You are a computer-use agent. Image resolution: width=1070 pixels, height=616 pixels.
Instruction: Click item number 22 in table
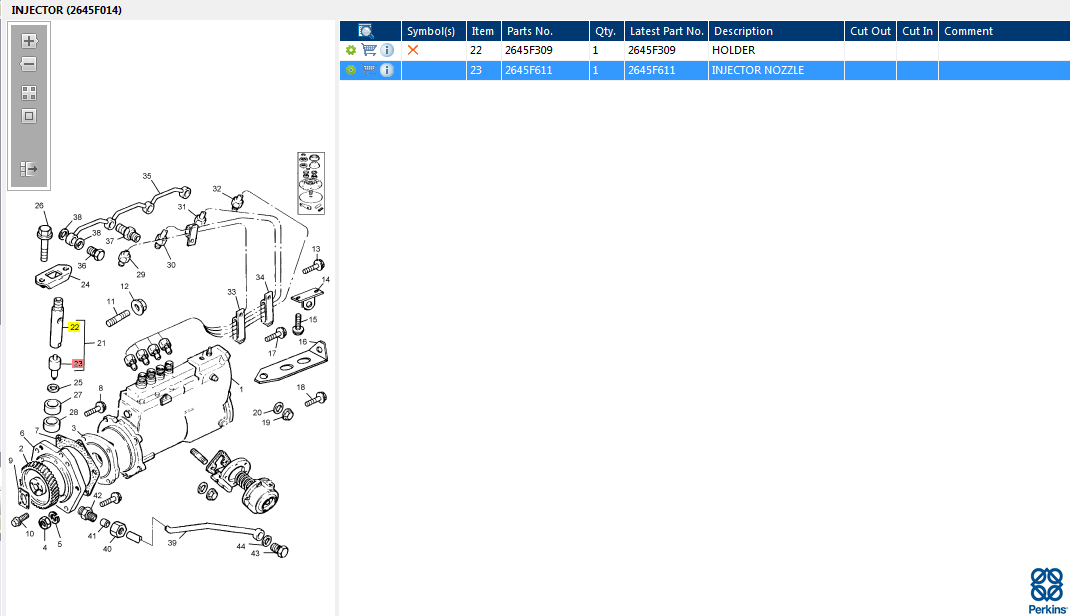[x=476, y=50]
